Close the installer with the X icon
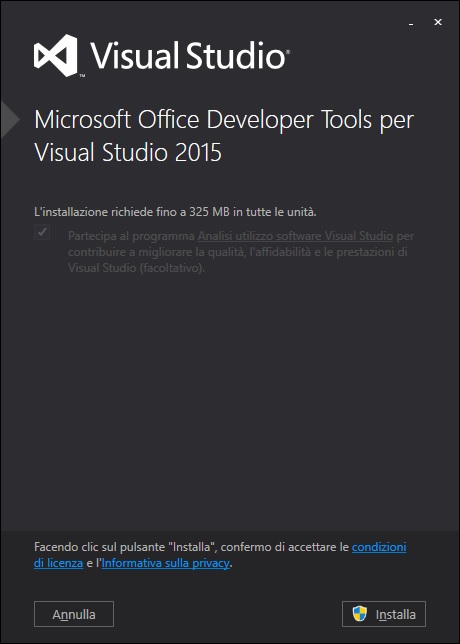This screenshot has height=644, width=460. [438, 22]
